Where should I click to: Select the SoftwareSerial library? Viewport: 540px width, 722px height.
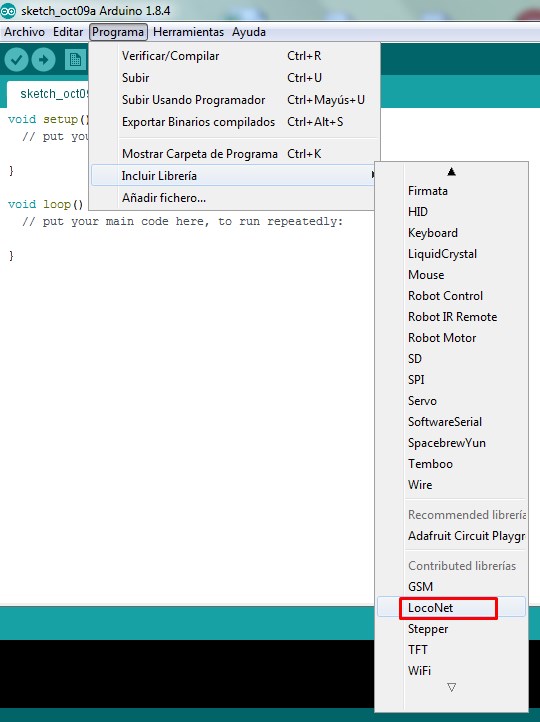(x=451, y=422)
